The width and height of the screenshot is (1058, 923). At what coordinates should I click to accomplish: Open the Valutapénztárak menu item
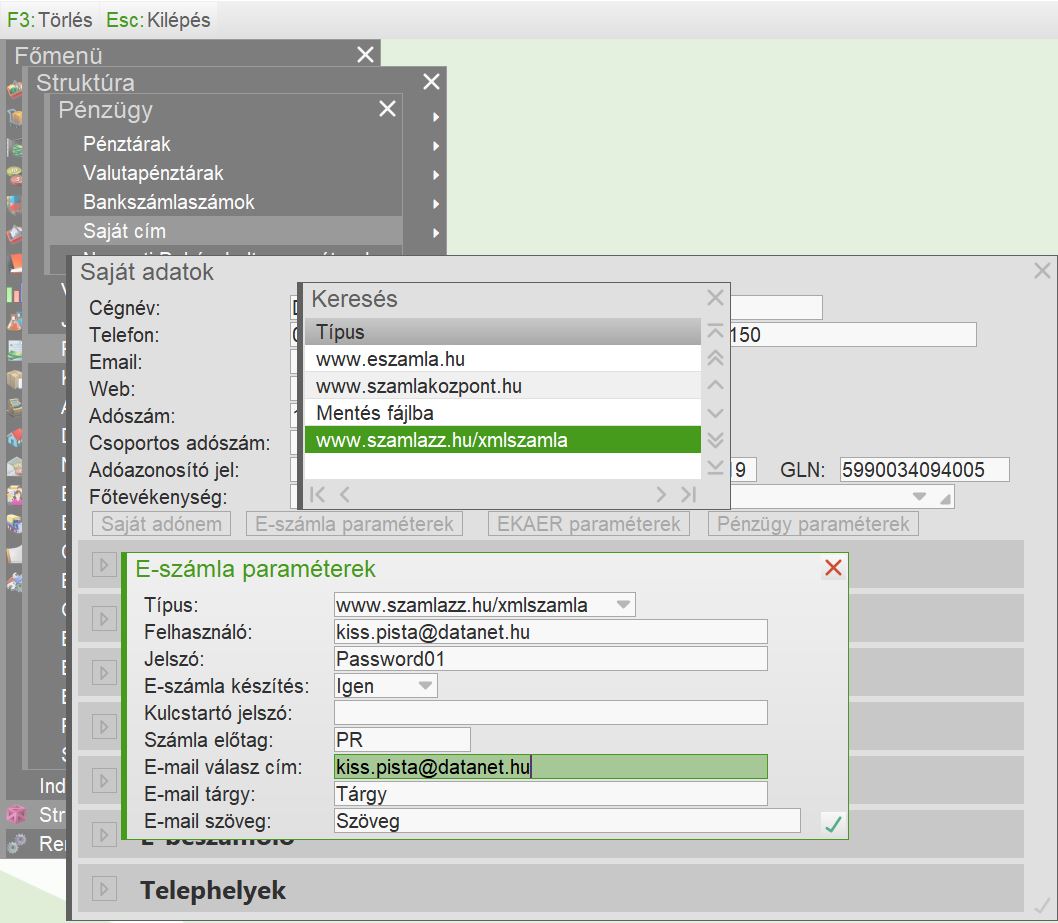(x=153, y=173)
